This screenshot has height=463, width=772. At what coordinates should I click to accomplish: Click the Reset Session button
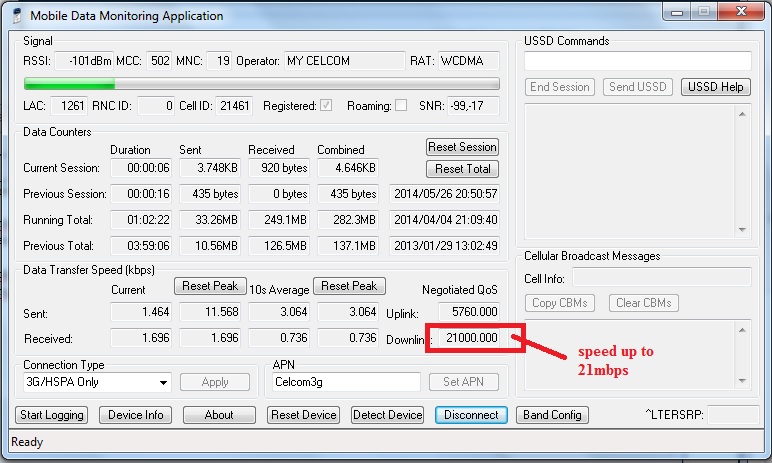pos(462,147)
